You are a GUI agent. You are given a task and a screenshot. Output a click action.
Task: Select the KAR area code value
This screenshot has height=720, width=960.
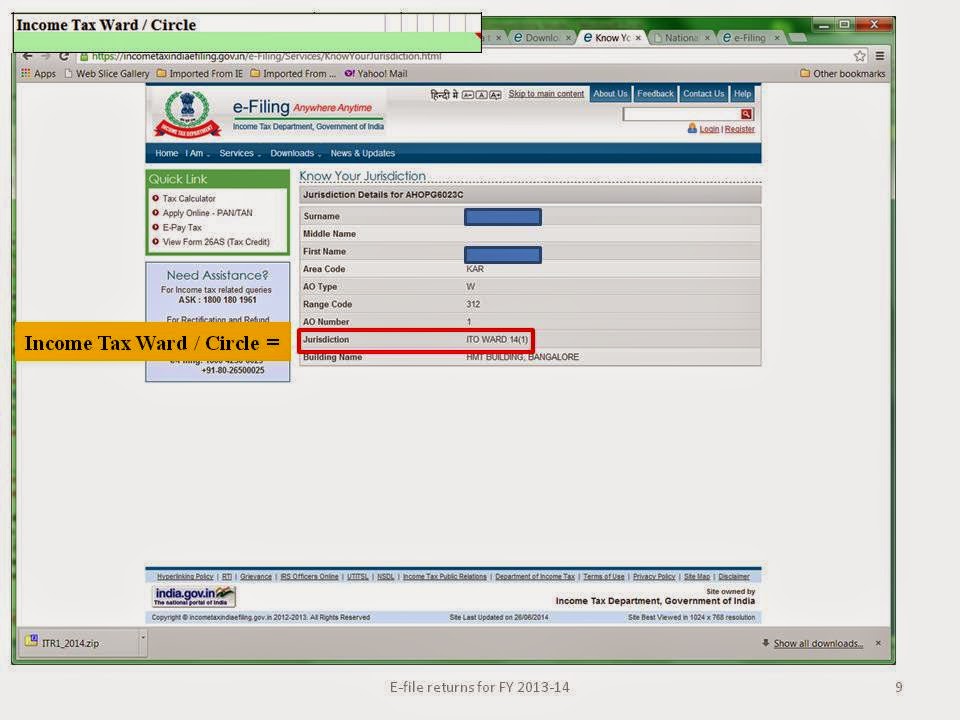(x=474, y=269)
